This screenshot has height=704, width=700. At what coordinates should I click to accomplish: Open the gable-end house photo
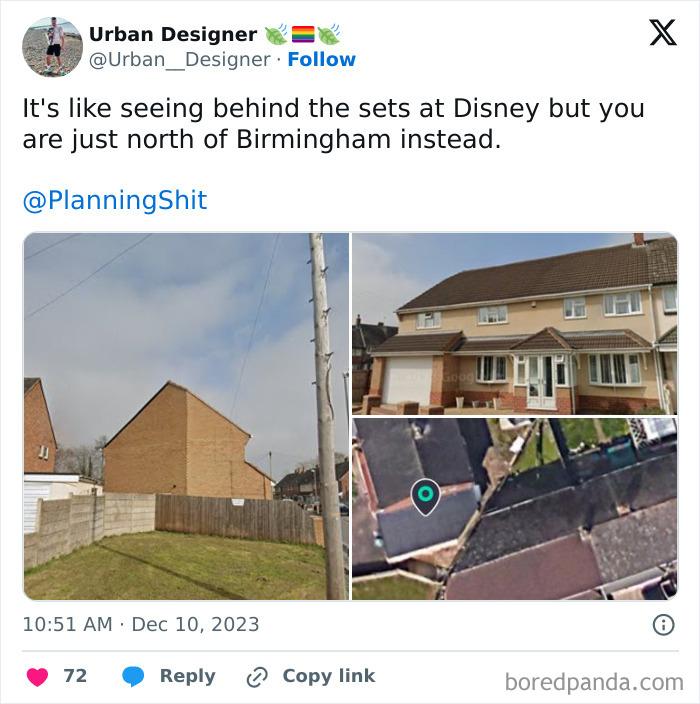186,416
